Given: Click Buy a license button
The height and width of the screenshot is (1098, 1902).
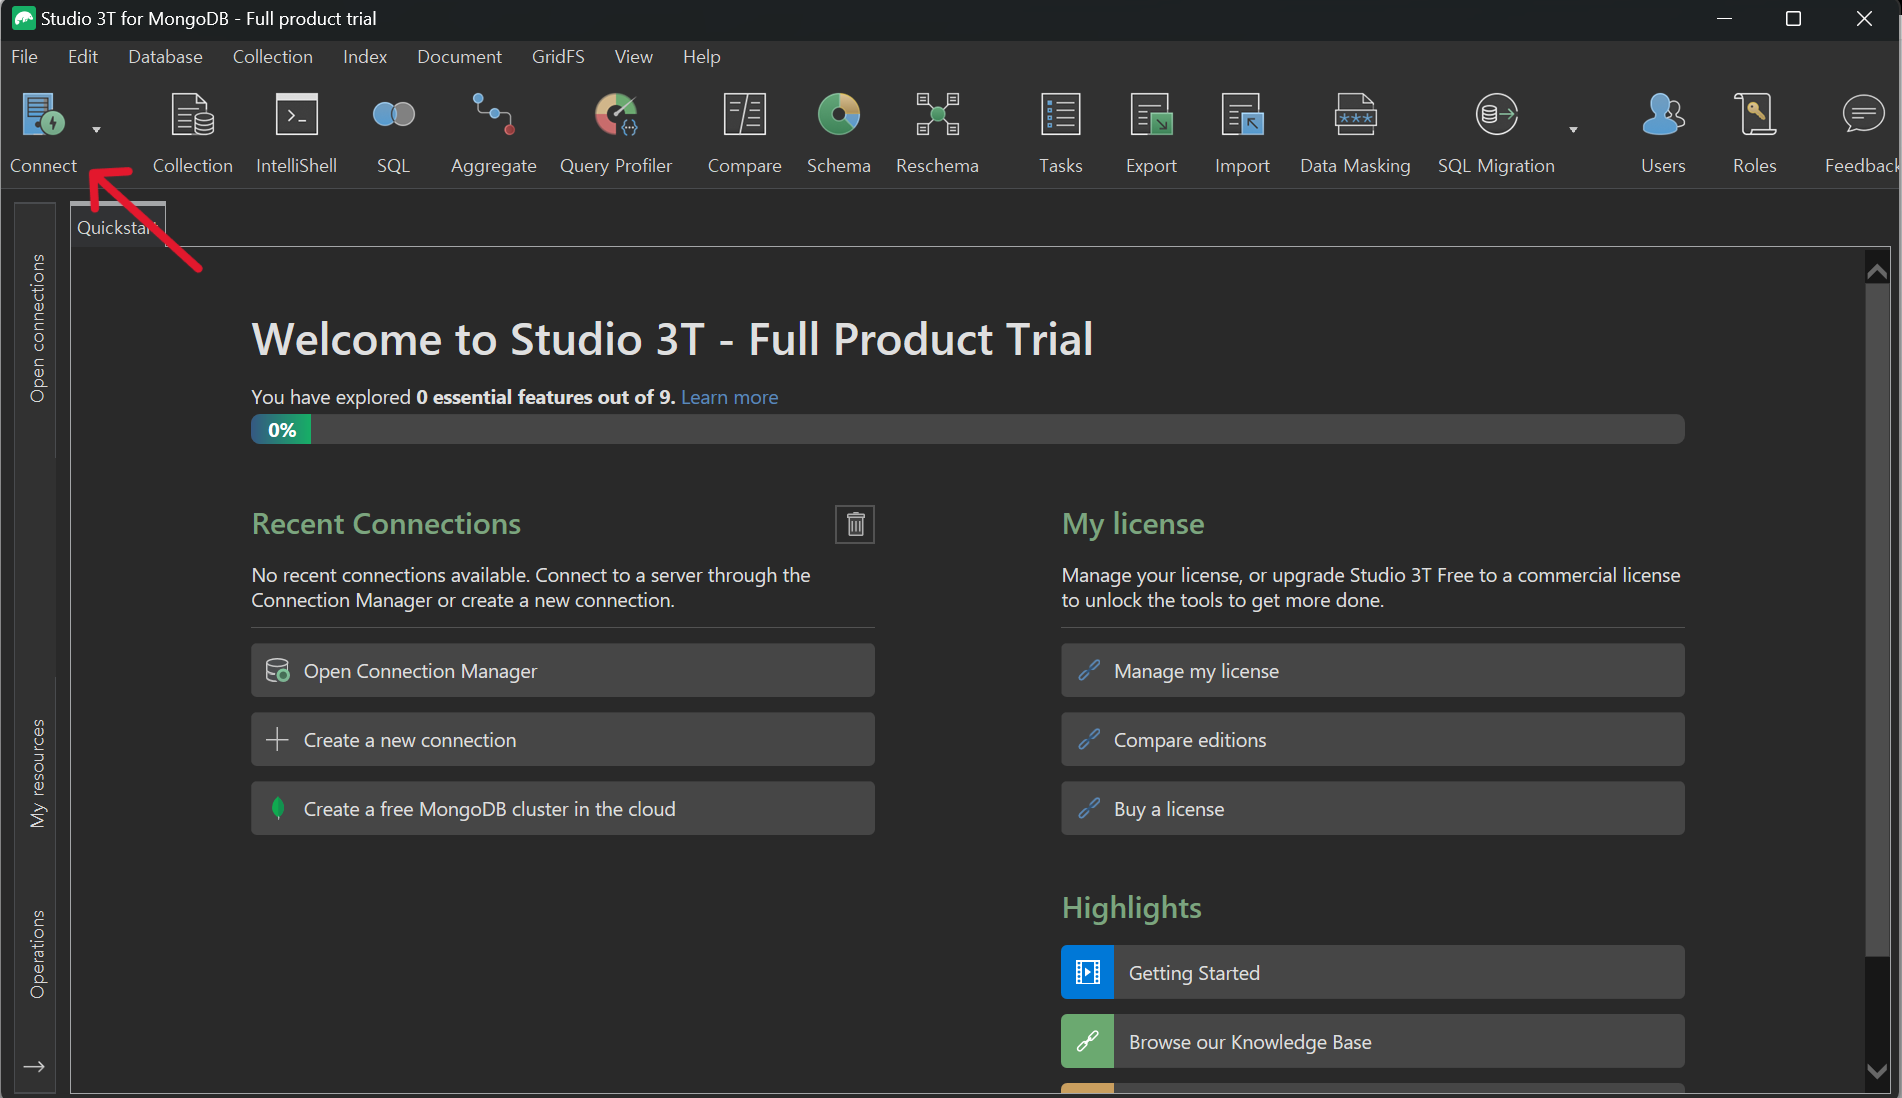Looking at the screenshot, I should 1373,808.
